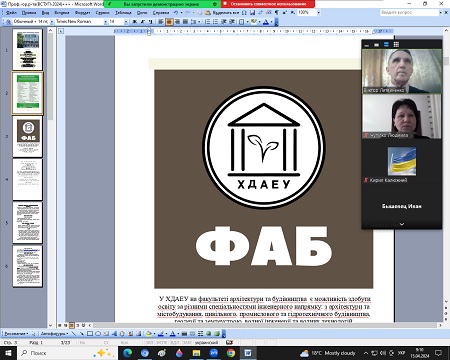Open font color dropdown arrow

(x=271, y=22)
